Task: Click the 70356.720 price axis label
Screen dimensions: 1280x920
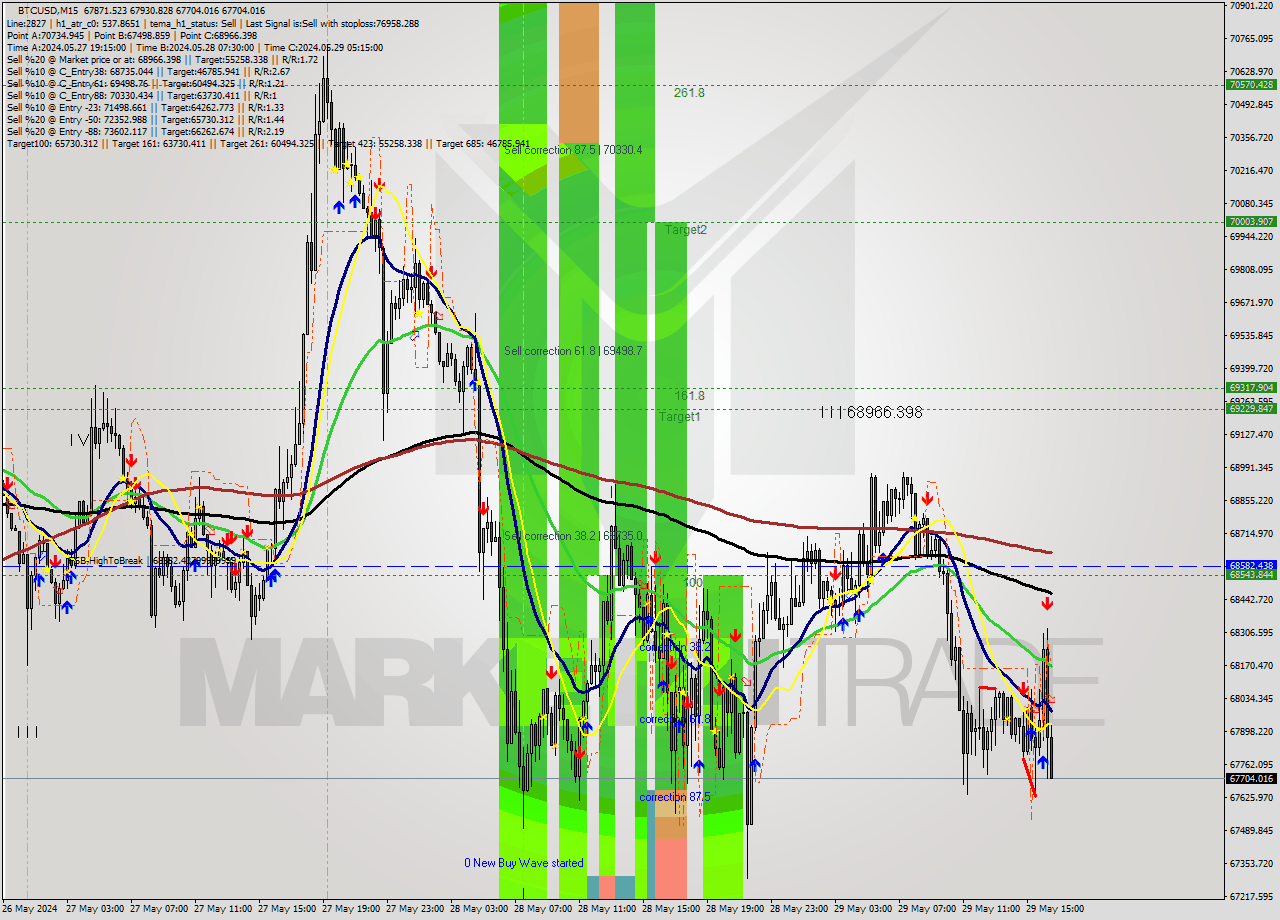Action: (1252, 137)
